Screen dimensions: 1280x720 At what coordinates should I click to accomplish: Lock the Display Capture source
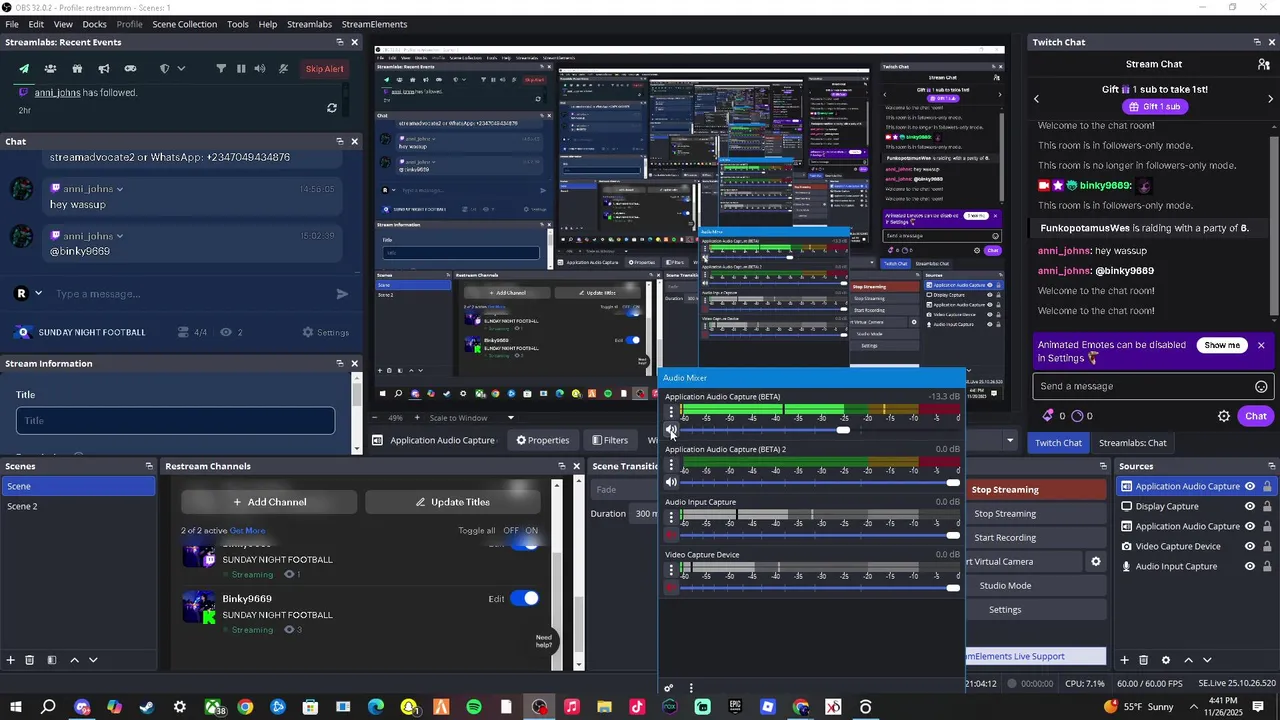(x=1267, y=506)
